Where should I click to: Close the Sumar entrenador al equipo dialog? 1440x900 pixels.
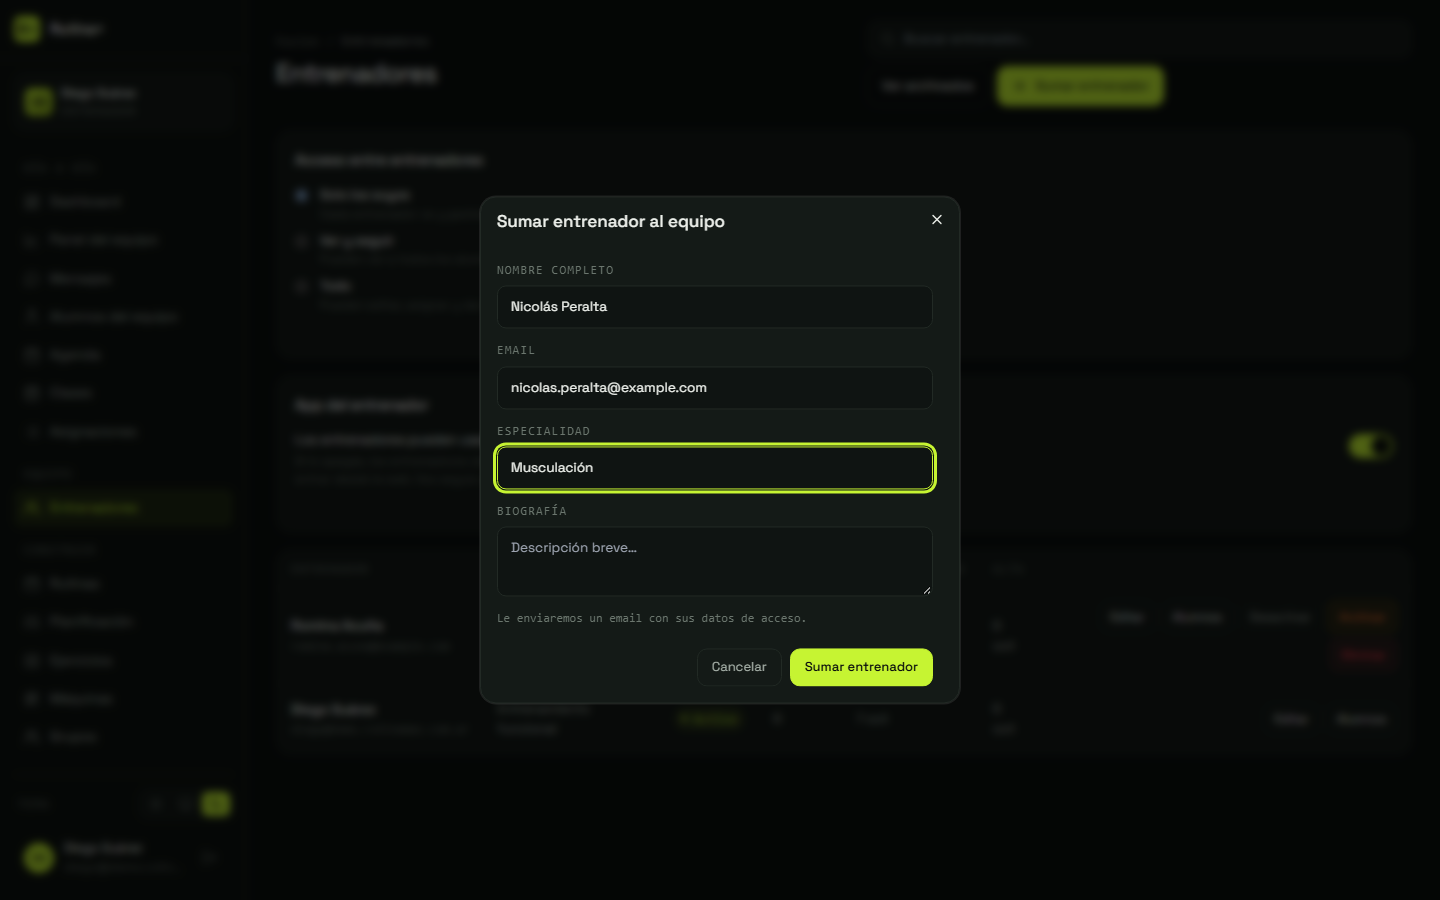click(x=937, y=220)
